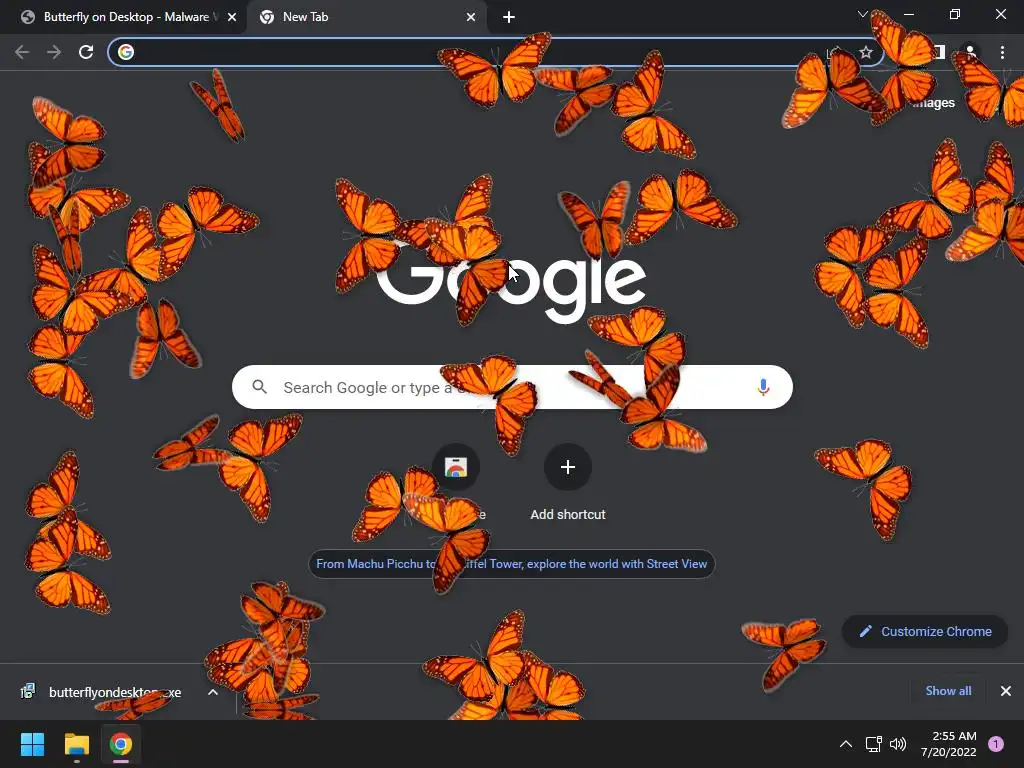Show hidden system tray icons
Image resolution: width=1024 pixels, height=768 pixels.
[x=846, y=744]
